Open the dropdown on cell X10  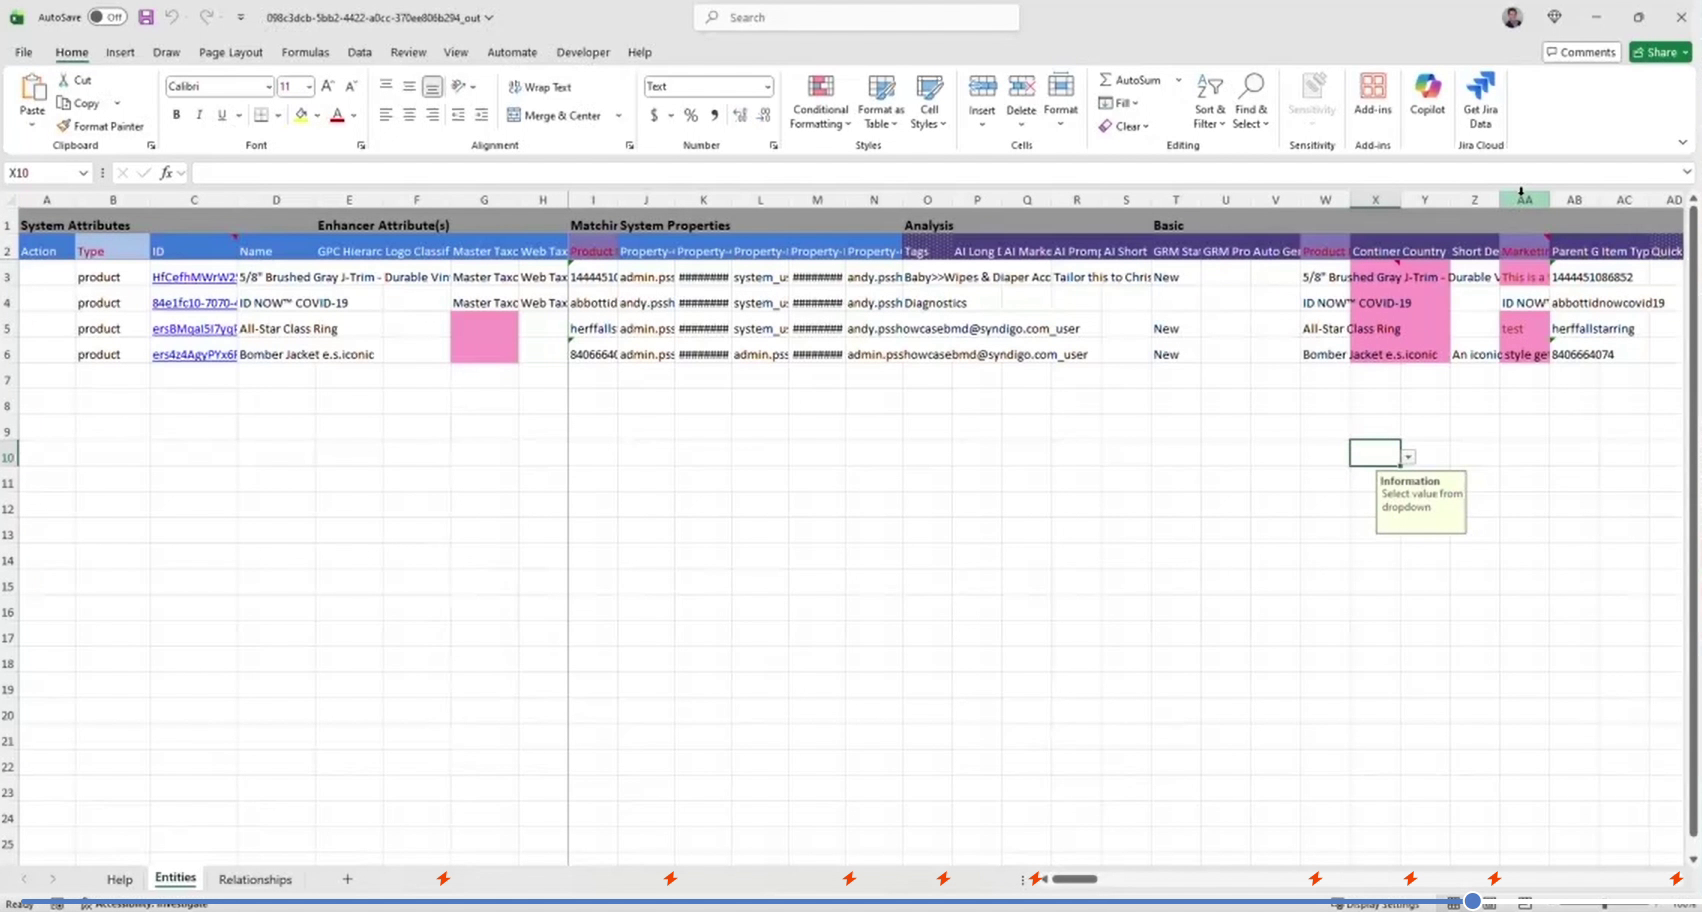[x=1410, y=456]
